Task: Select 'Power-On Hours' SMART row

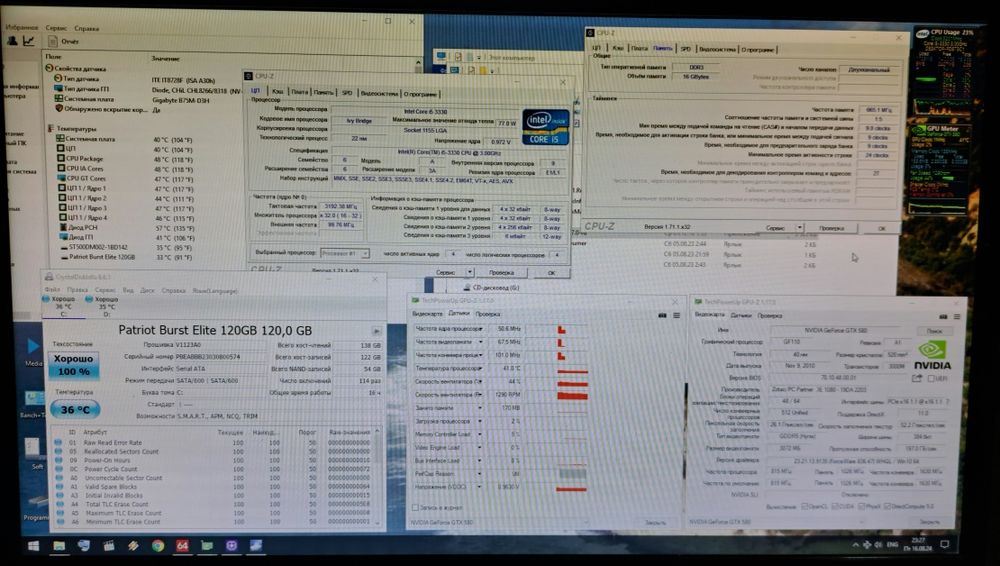Action: click(214, 460)
